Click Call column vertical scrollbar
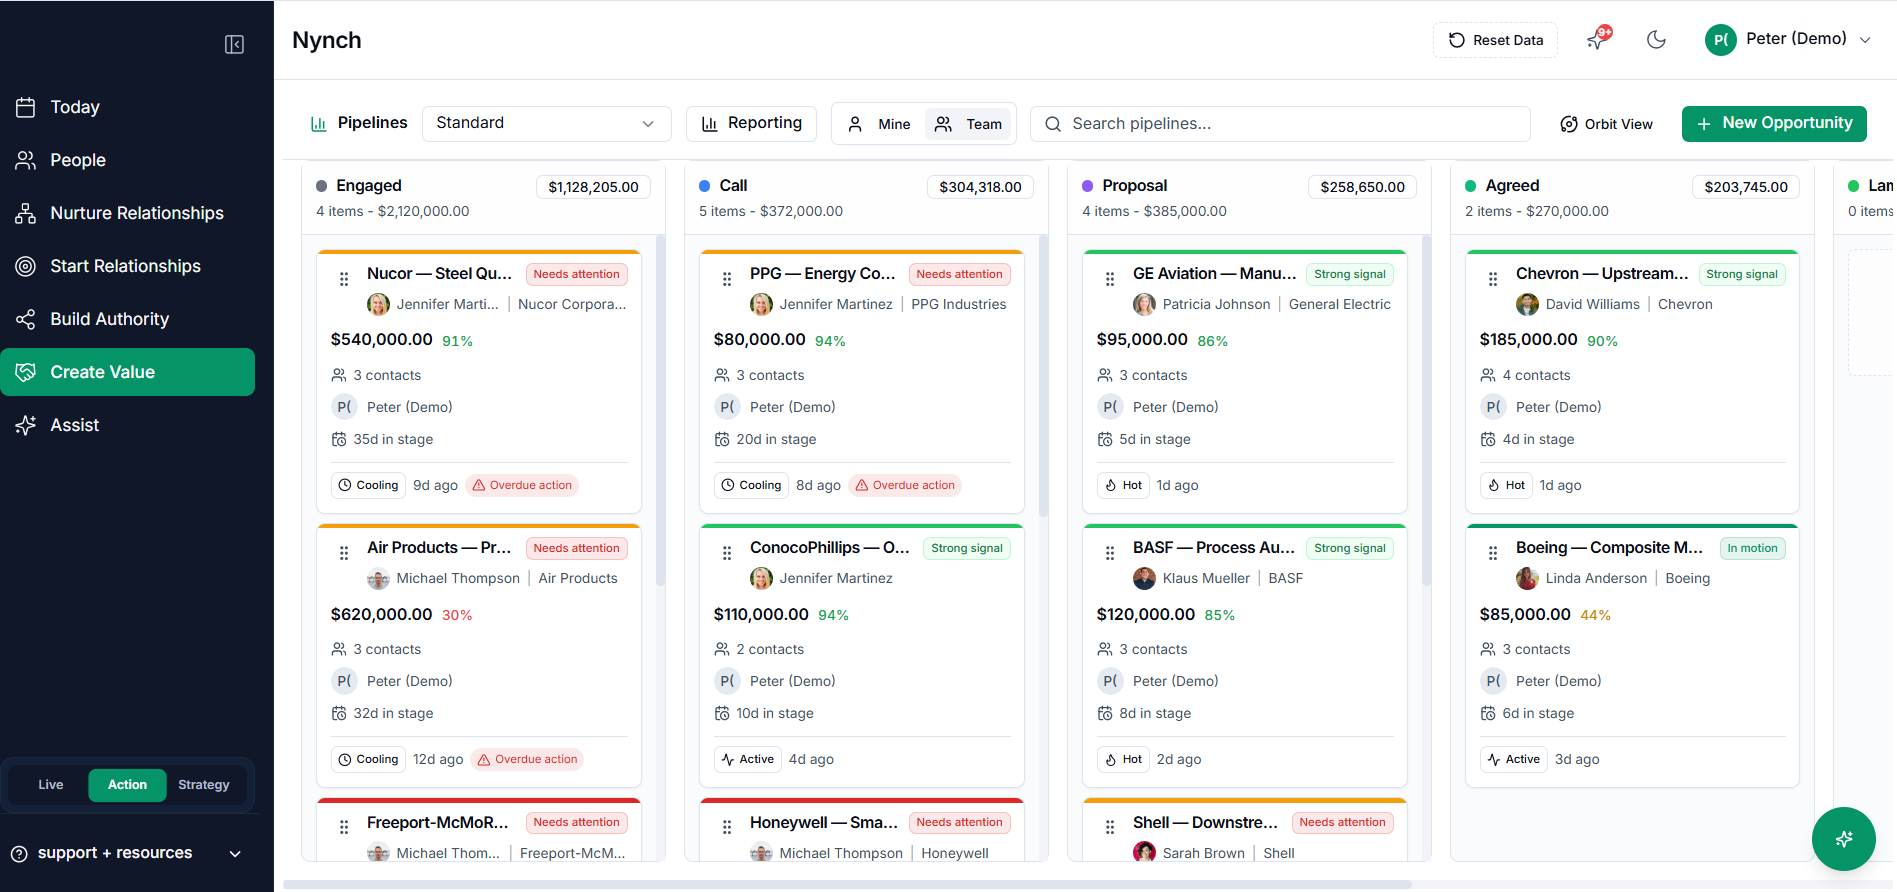The height and width of the screenshot is (892, 1897). click(1043, 375)
